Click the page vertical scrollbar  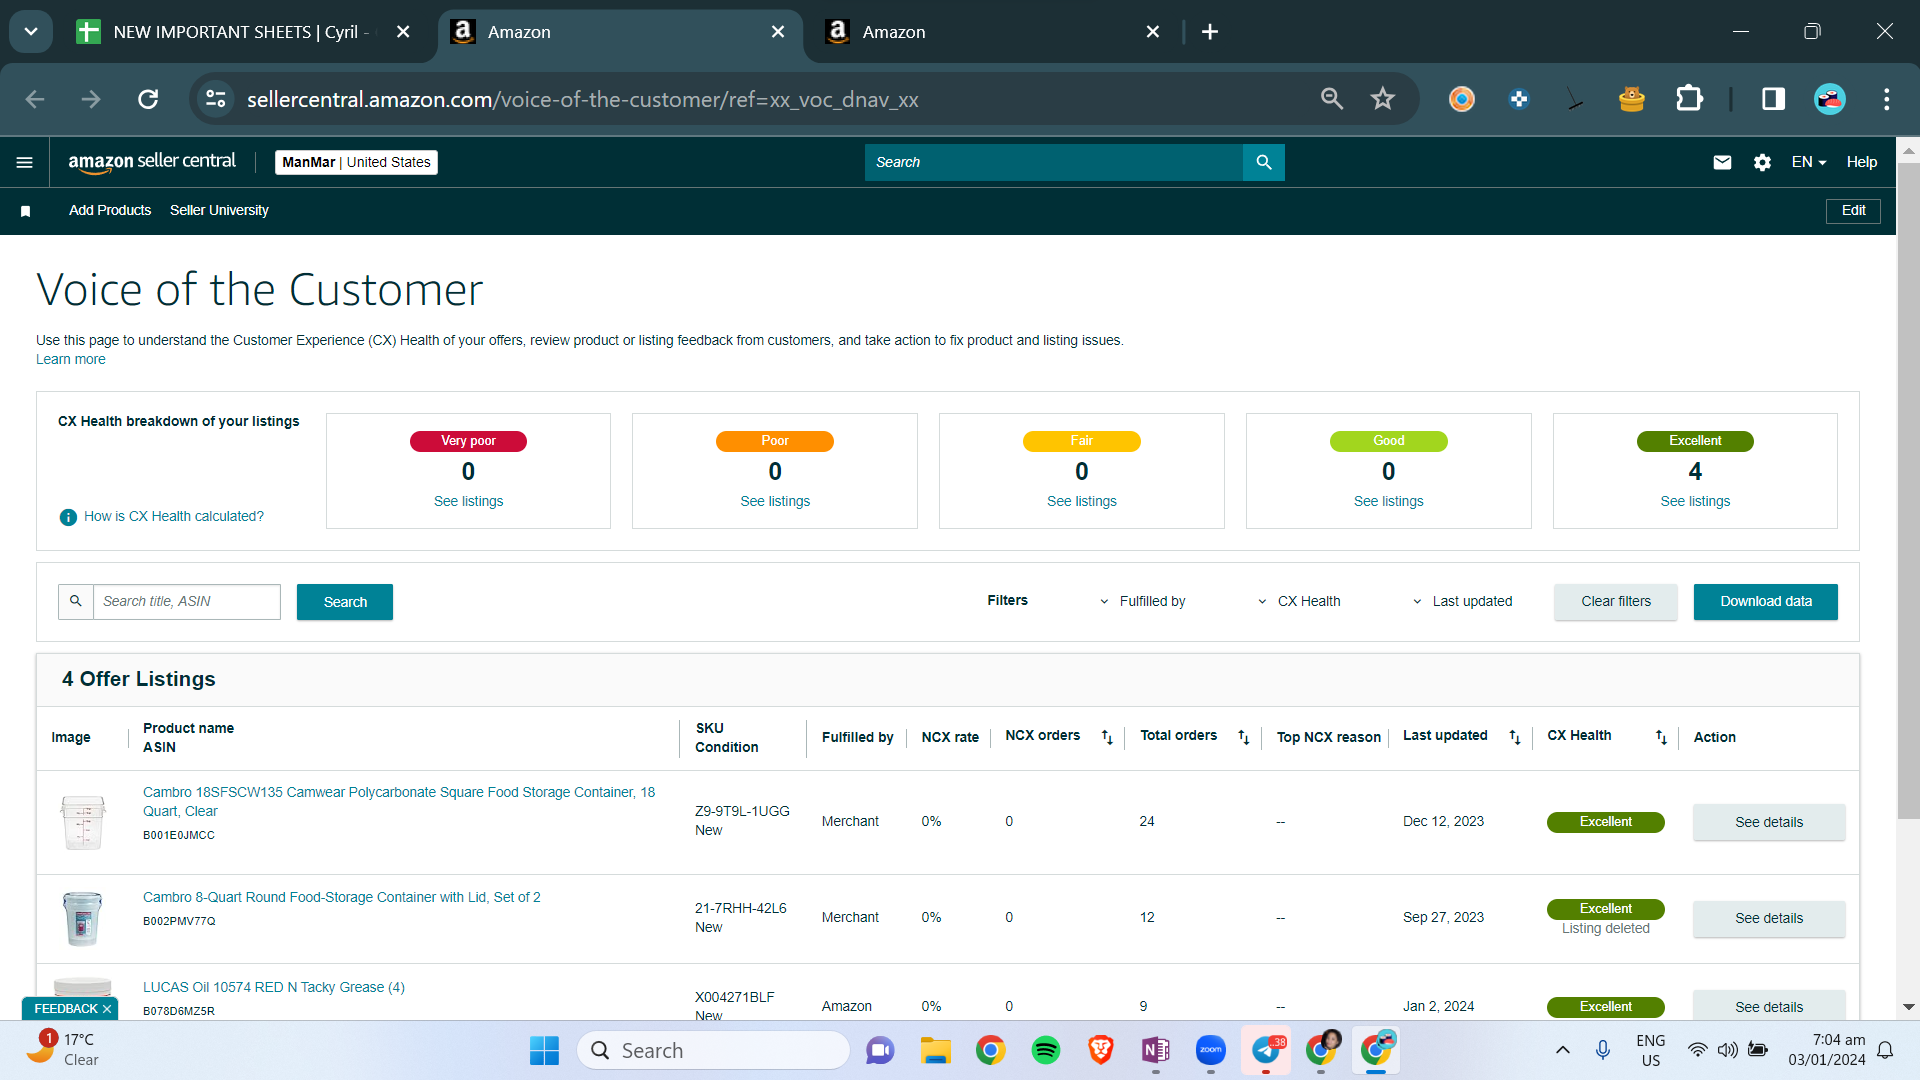pos(1908,490)
